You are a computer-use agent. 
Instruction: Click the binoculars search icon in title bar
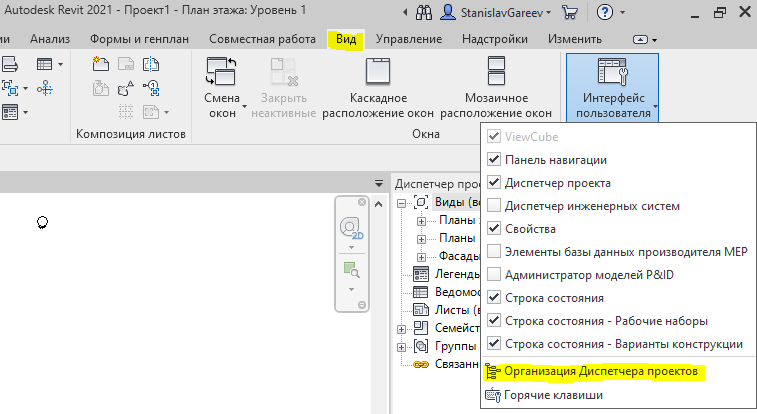424,13
